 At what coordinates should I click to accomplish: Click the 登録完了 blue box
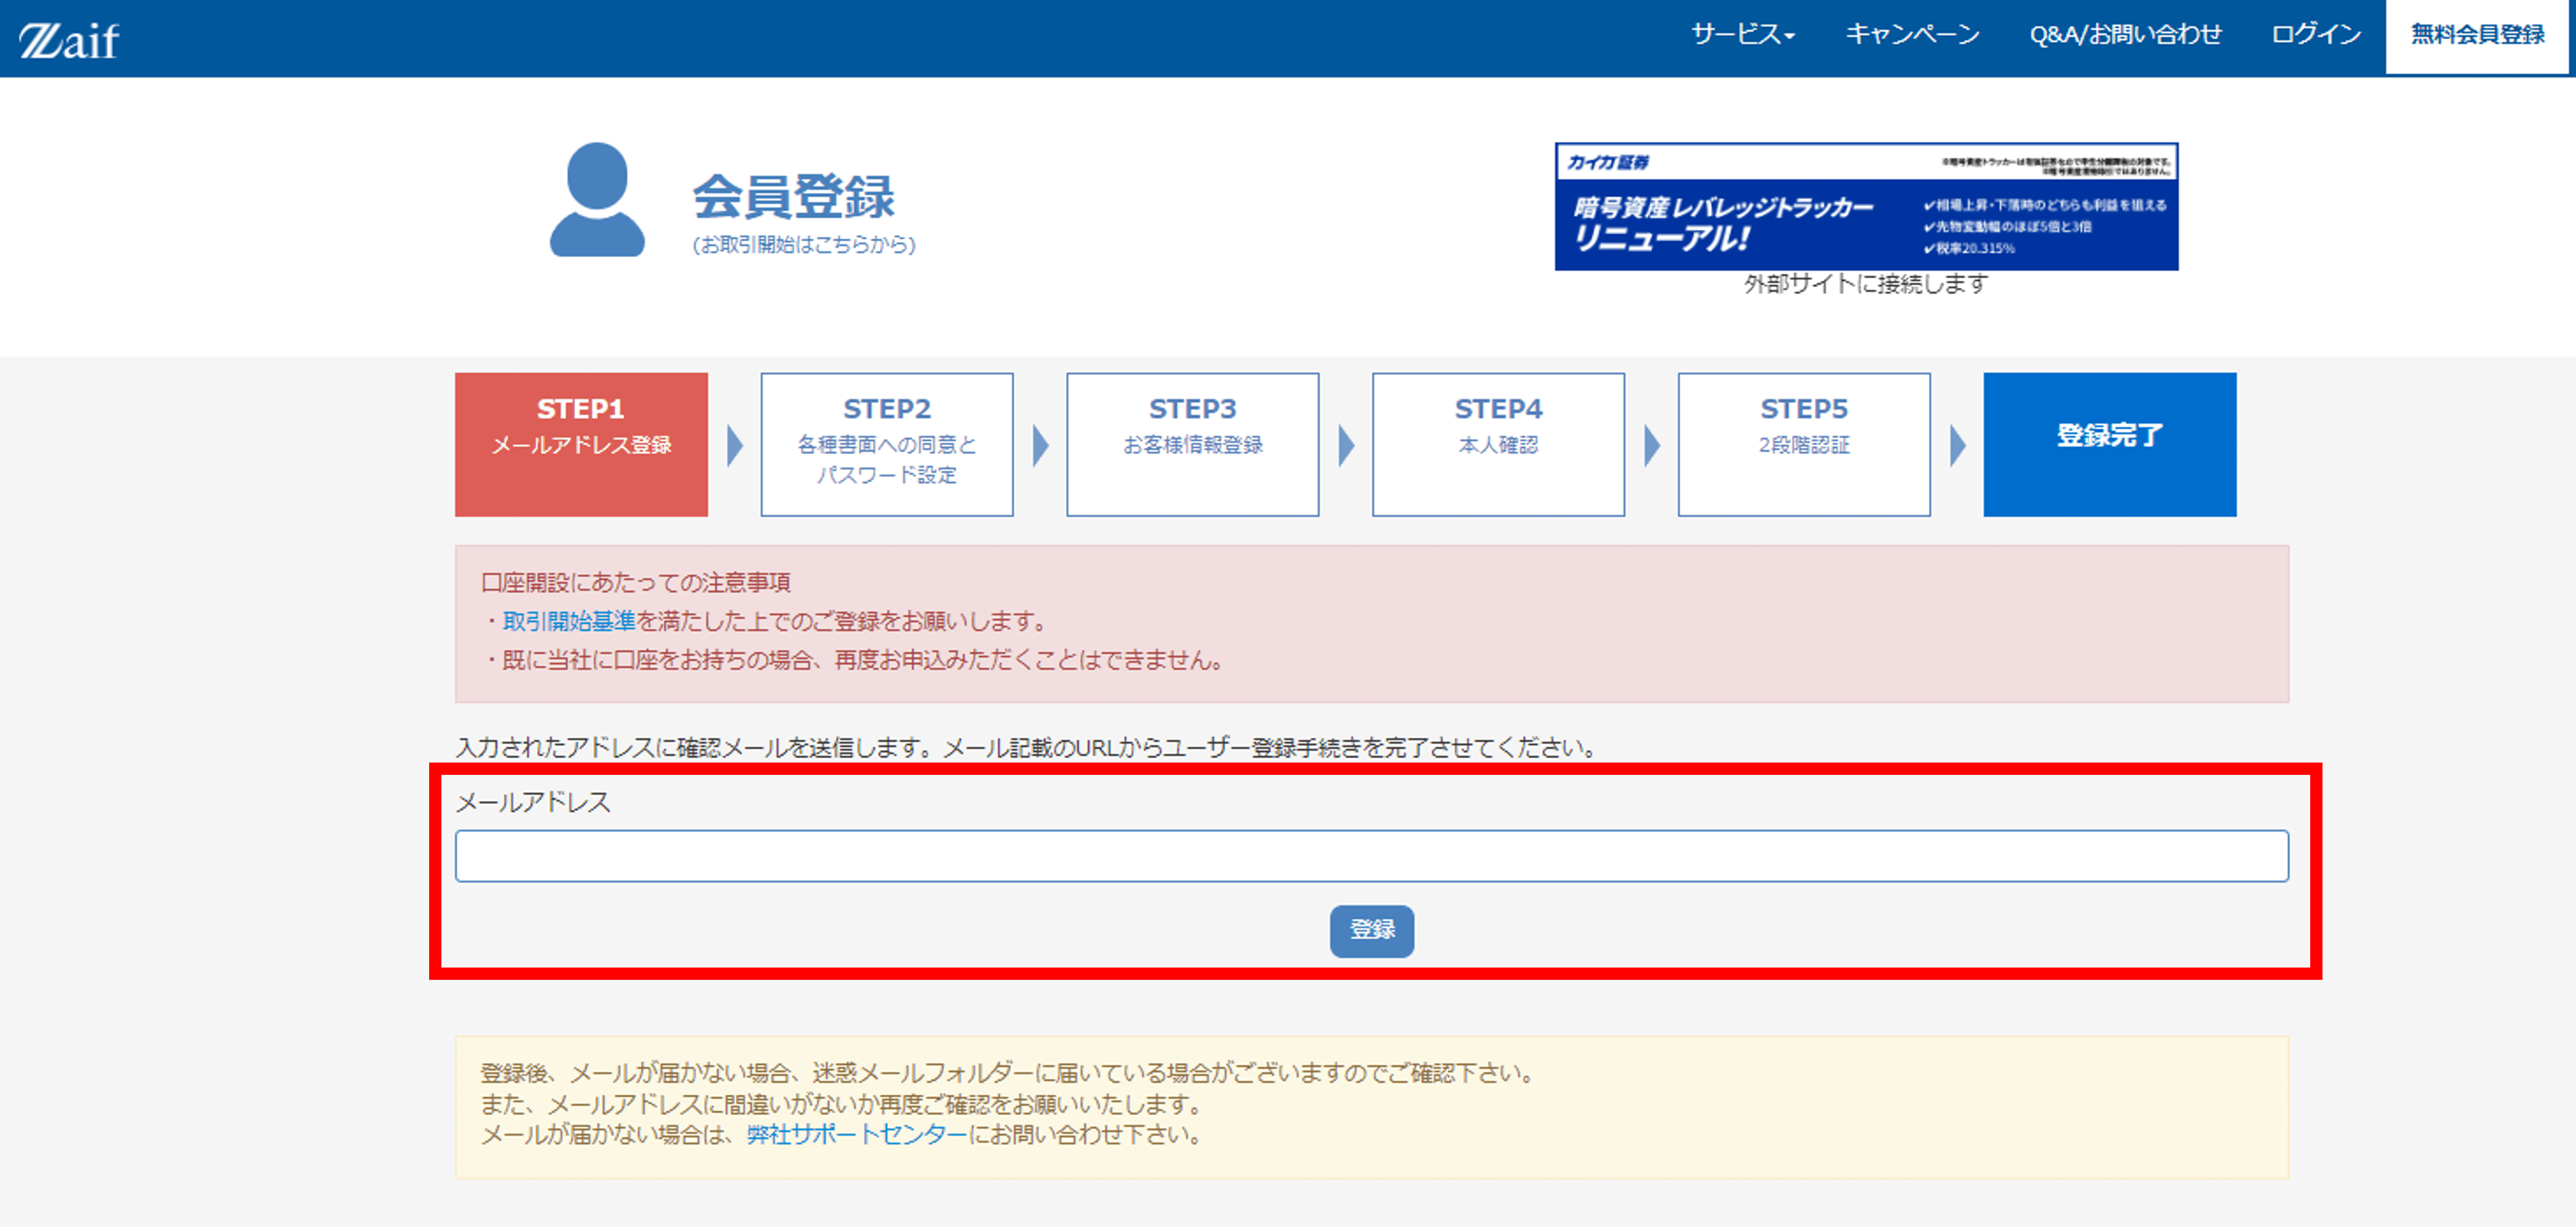(x=2109, y=444)
